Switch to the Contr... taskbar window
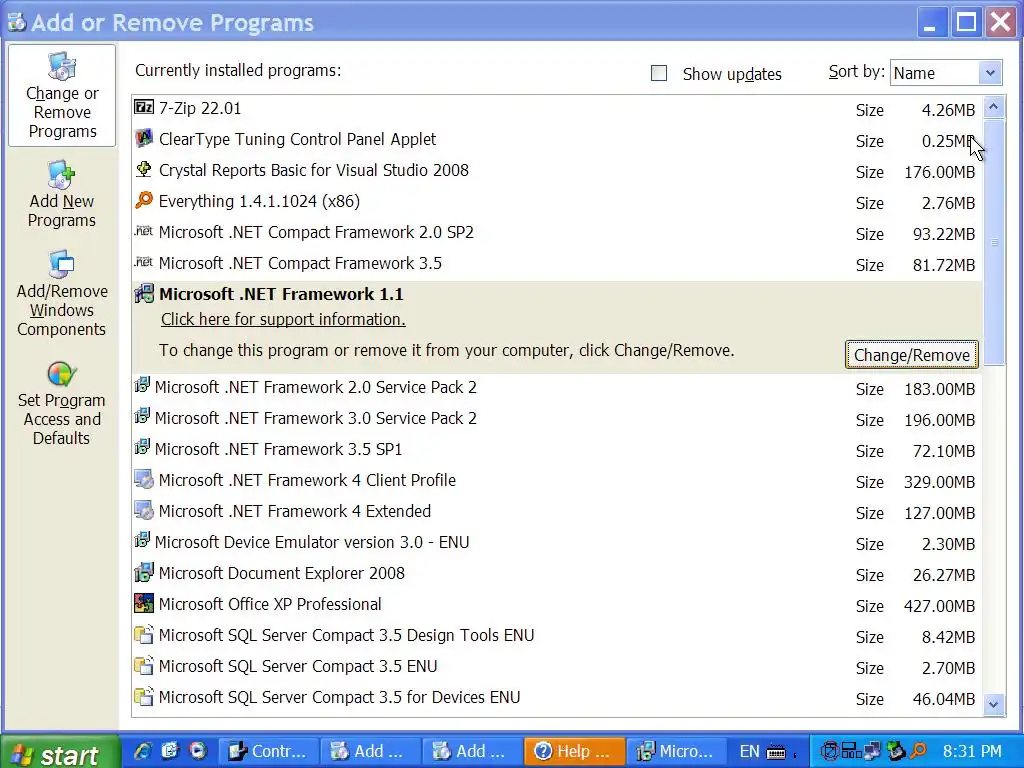1024x768 pixels. click(268, 752)
